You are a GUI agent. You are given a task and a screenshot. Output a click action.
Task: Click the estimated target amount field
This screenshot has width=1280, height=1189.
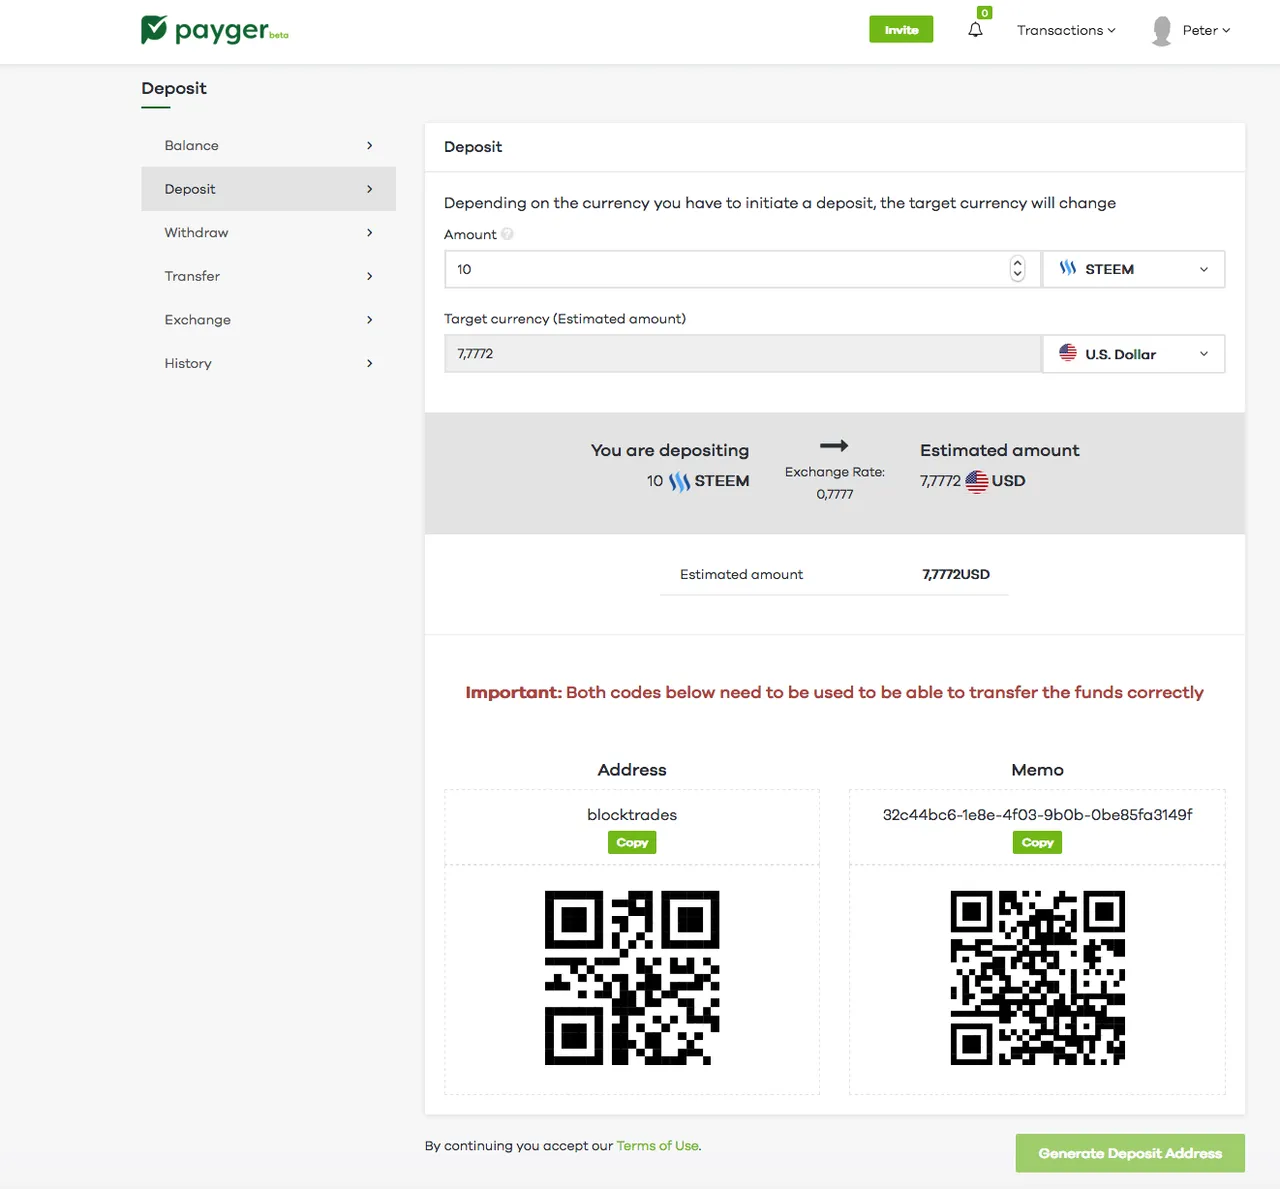[742, 354]
